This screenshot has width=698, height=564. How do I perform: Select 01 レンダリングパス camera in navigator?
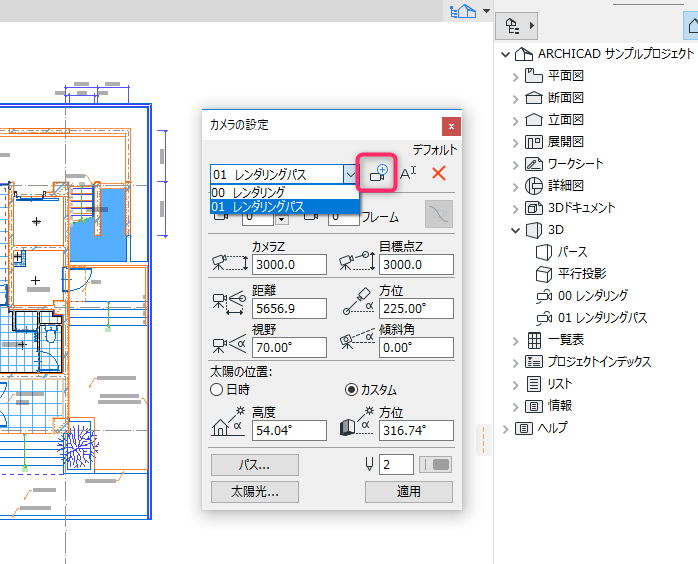(x=602, y=318)
